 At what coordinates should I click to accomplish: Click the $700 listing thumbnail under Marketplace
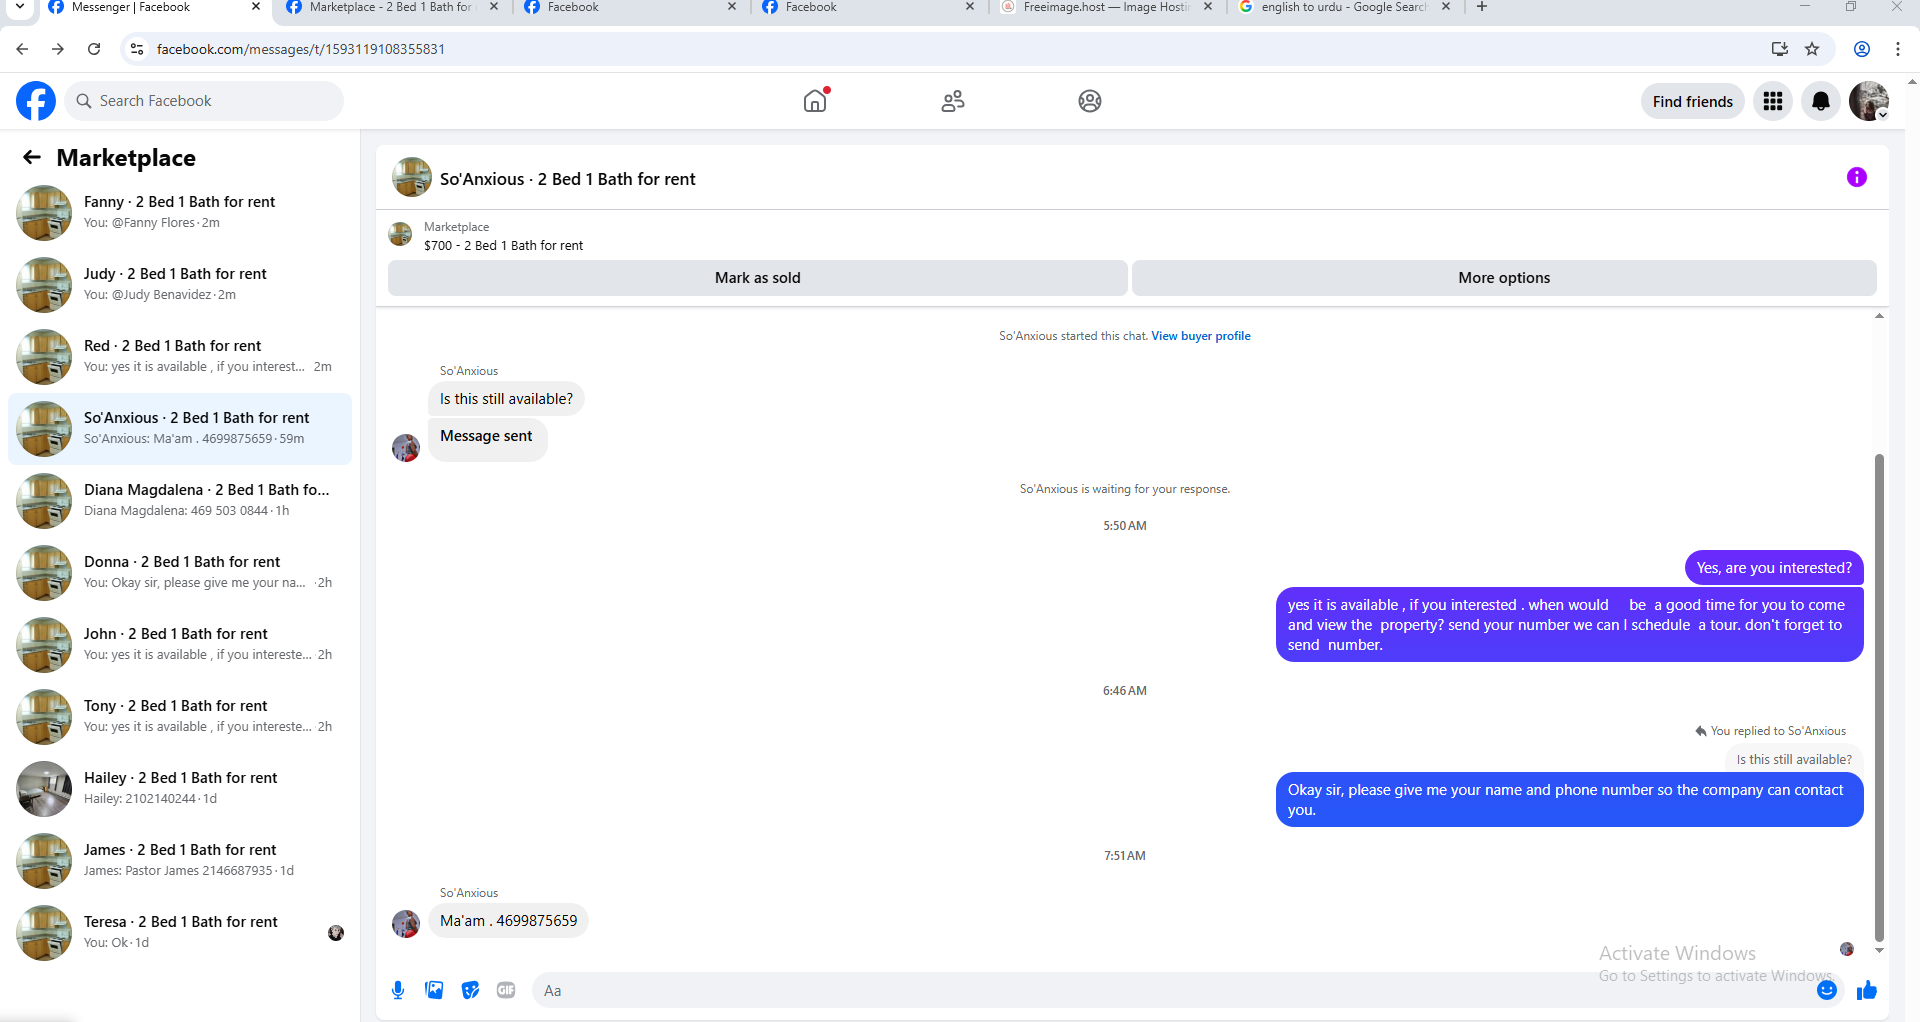pos(400,234)
